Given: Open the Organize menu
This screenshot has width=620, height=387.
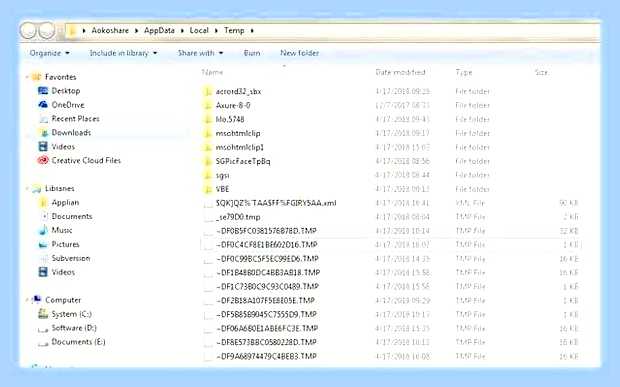Looking at the screenshot, I should (49, 53).
